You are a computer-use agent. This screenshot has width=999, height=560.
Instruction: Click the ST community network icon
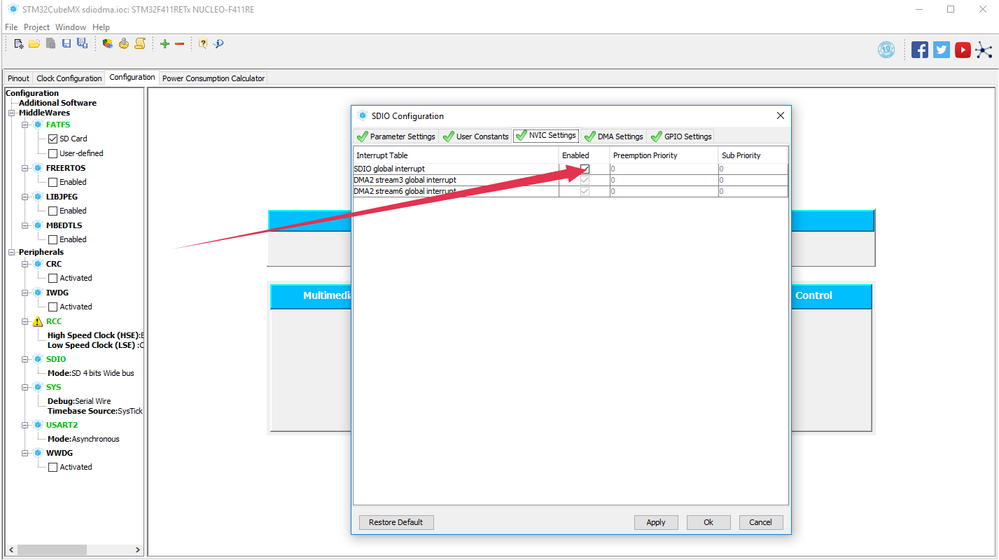(984, 50)
